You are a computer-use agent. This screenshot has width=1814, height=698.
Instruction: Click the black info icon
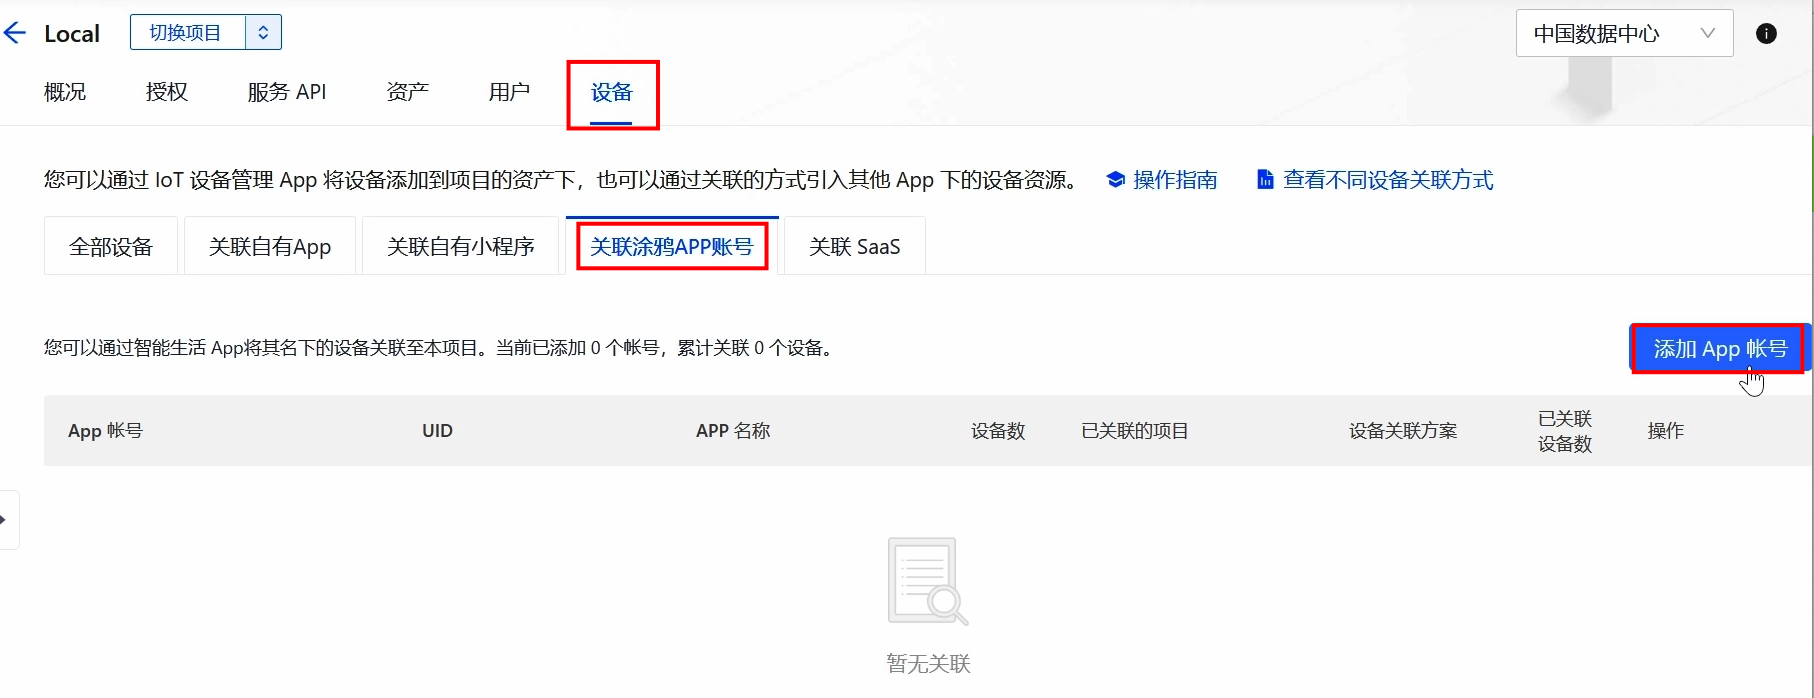coord(1766,34)
